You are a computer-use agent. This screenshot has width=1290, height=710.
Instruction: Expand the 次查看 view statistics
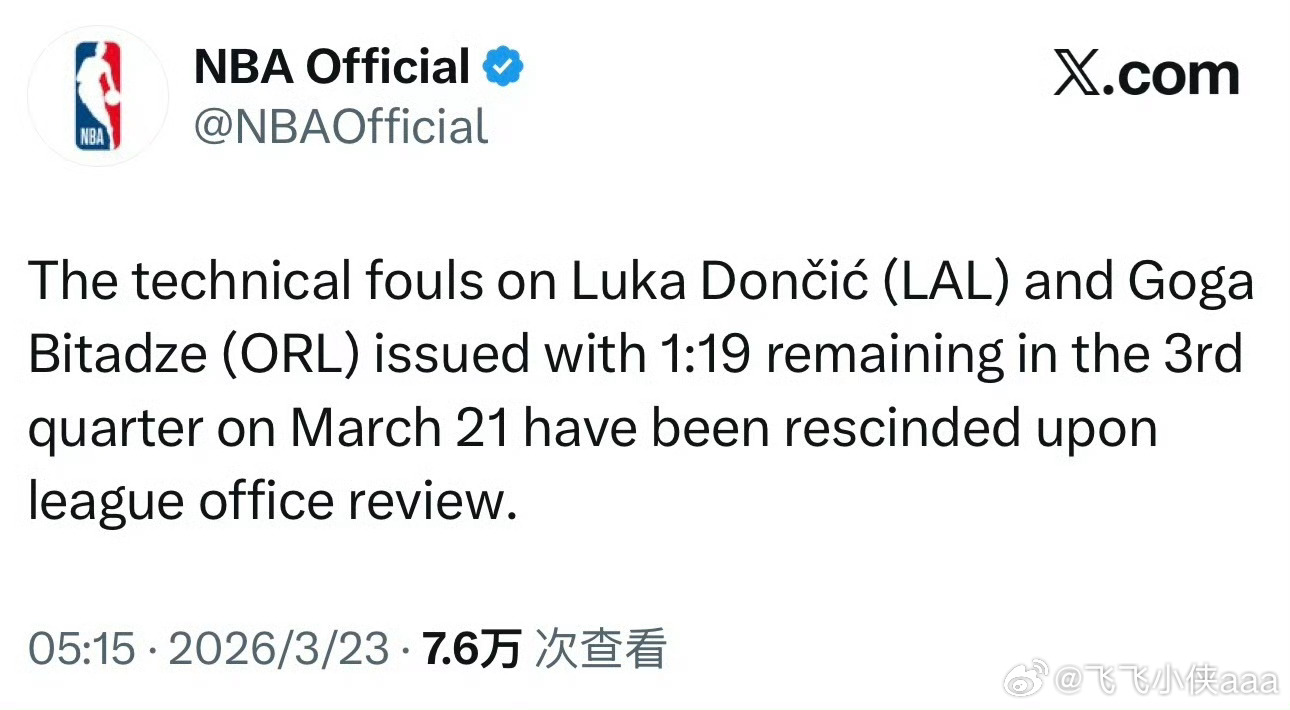click(x=600, y=648)
